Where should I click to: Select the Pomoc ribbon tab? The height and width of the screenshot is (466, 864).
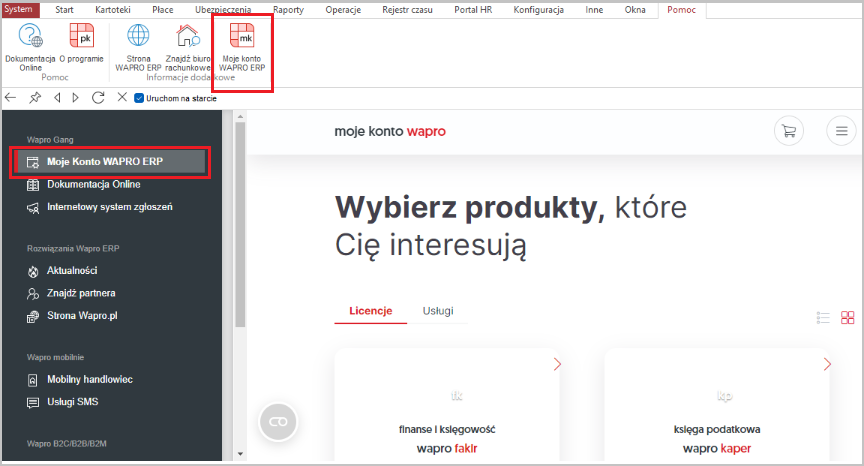pos(682,10)
